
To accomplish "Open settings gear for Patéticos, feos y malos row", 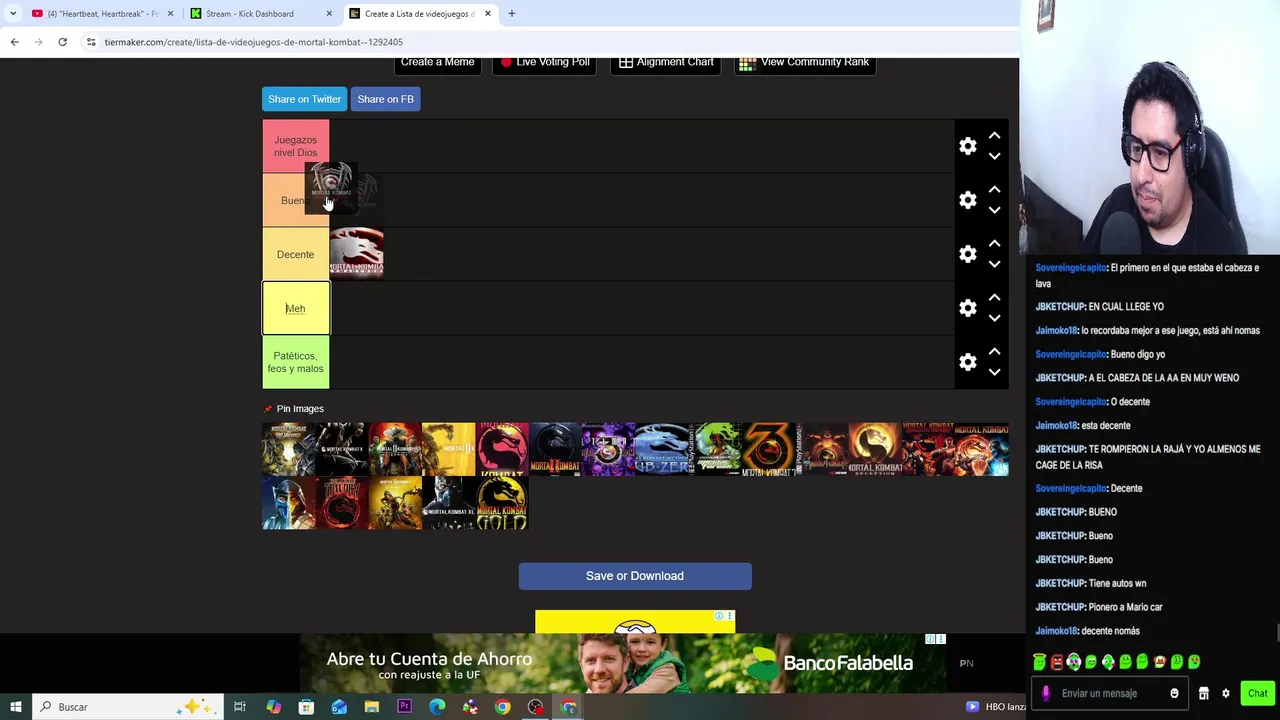I will (967, 362).
